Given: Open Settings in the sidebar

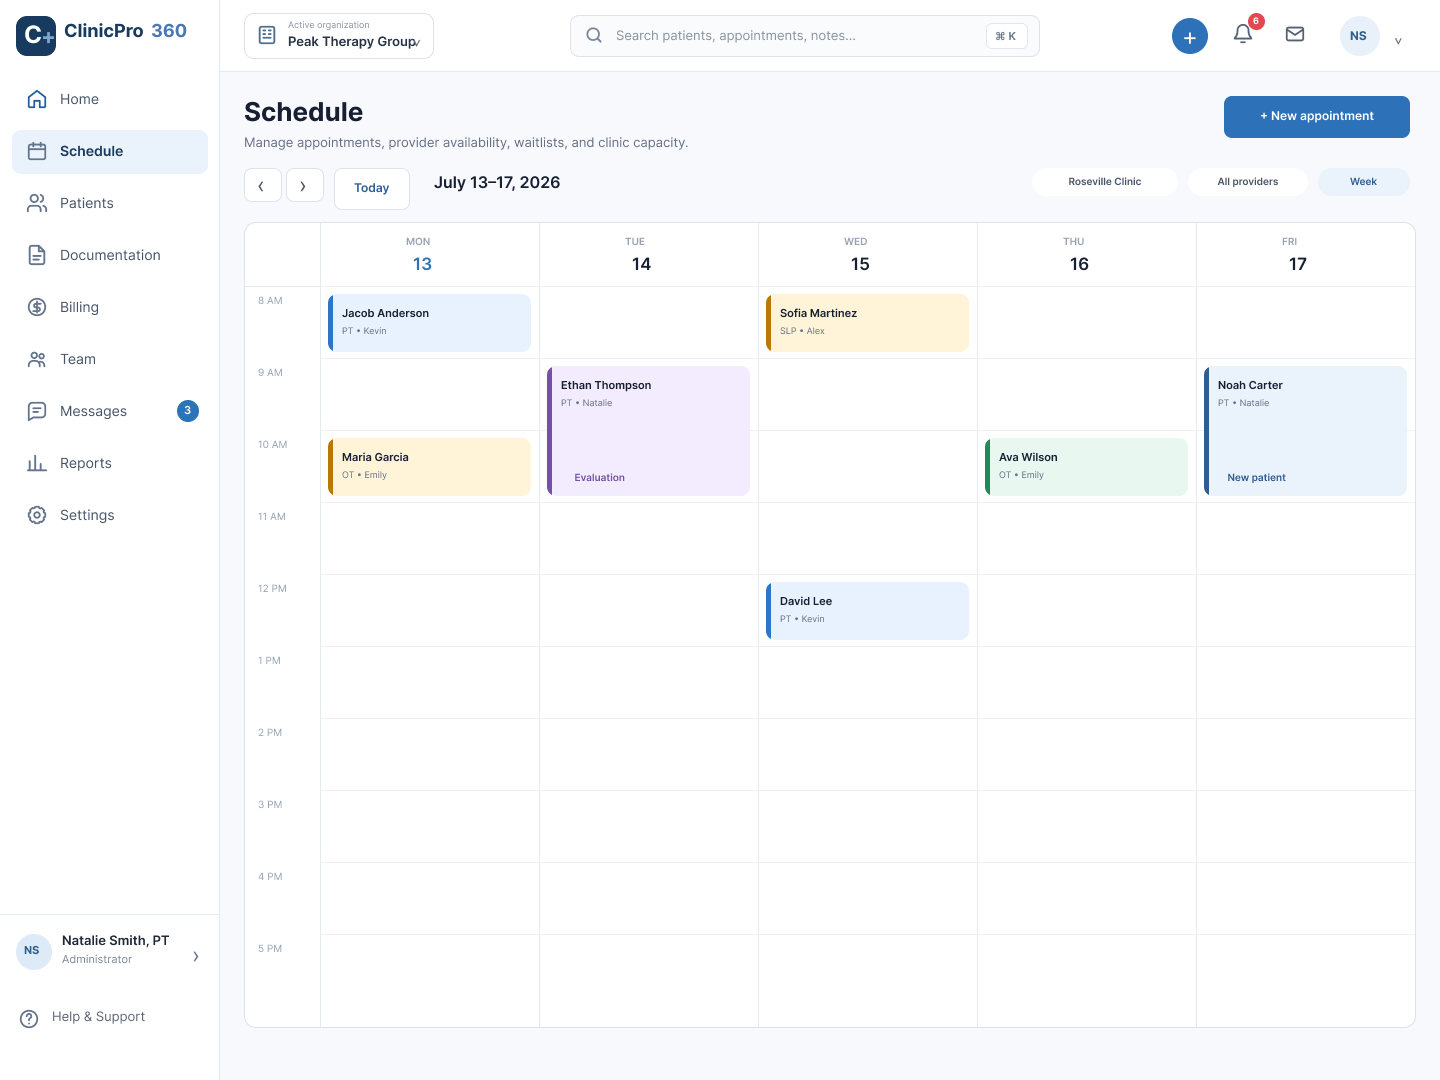Looking at the screenshot, I should [110, 515].
